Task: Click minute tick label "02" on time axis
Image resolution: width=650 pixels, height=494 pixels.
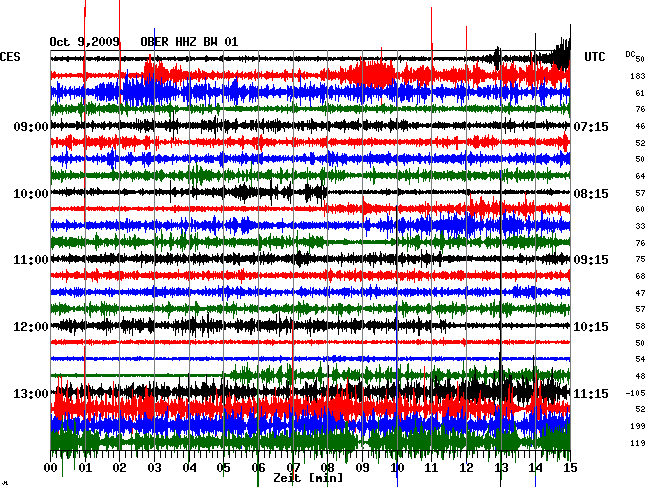Action: pos(119,468)
